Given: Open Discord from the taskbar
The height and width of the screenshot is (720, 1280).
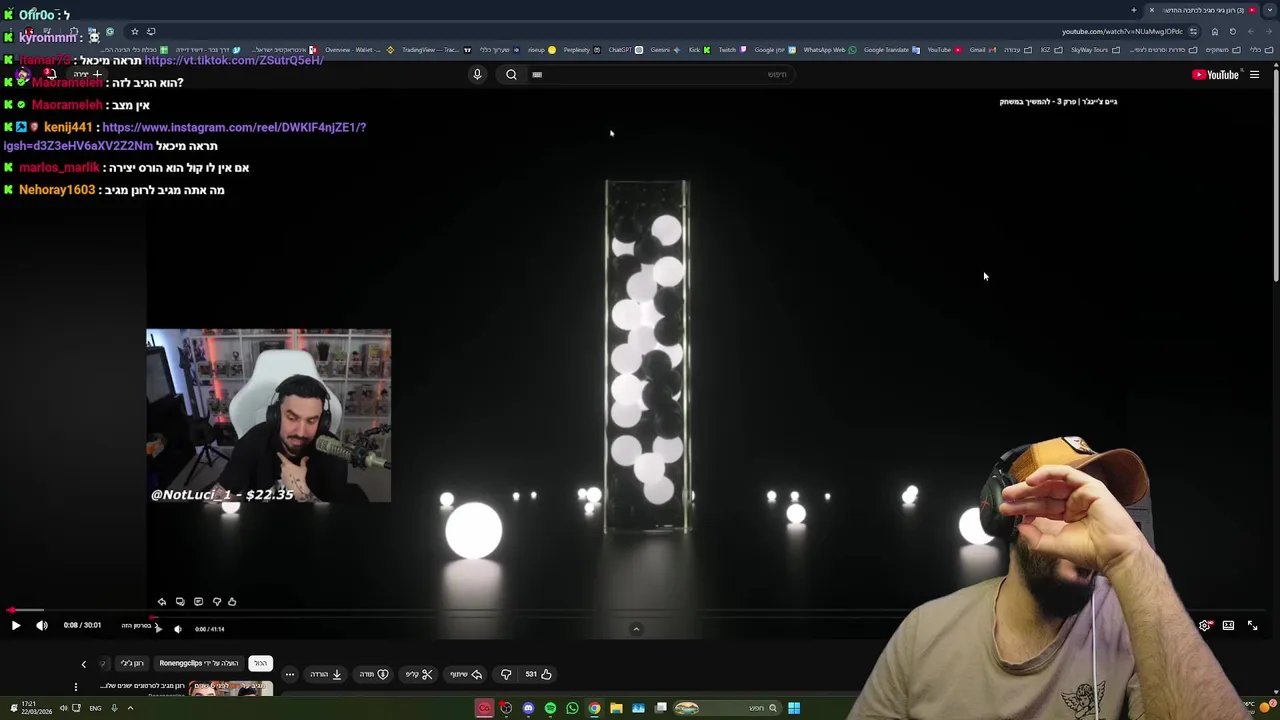Looking at the screenshot, I should tap(528, 708).
